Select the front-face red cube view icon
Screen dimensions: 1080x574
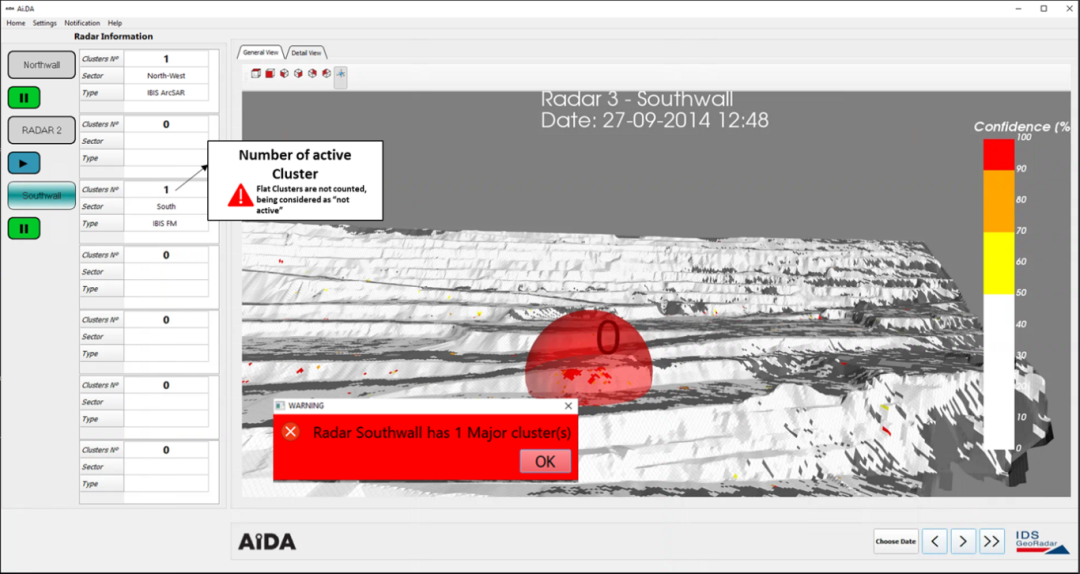(270, 73)
